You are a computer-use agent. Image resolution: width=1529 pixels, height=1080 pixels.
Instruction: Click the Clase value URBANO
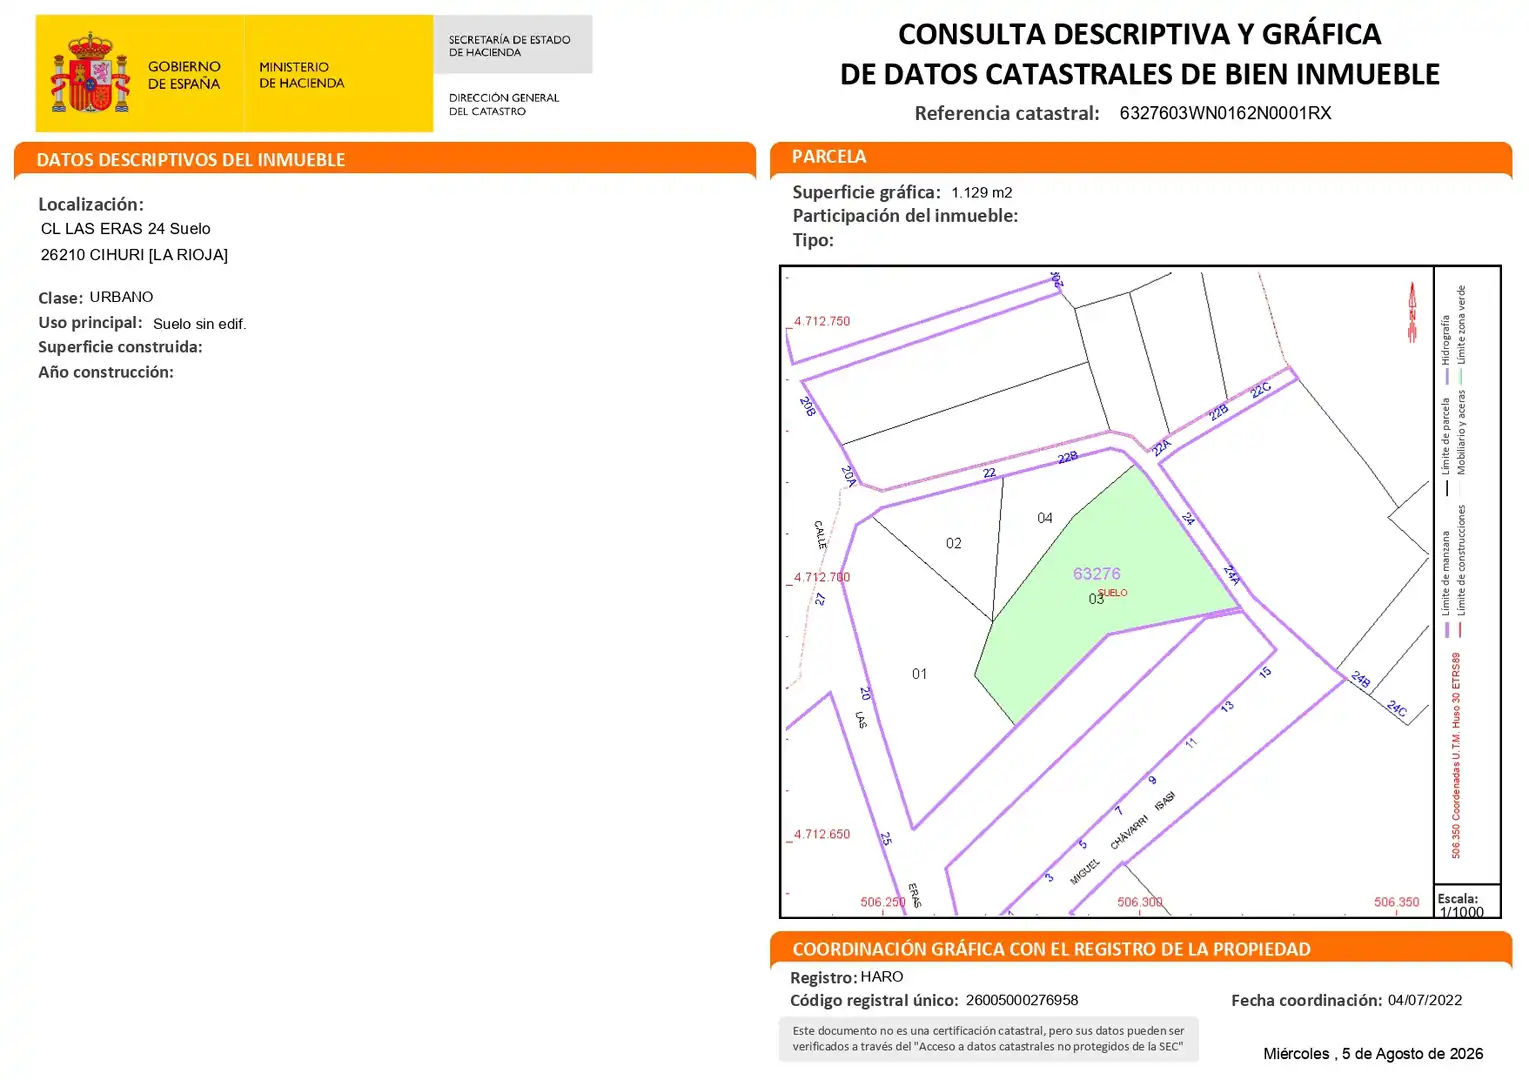click(x=121, y=297)
